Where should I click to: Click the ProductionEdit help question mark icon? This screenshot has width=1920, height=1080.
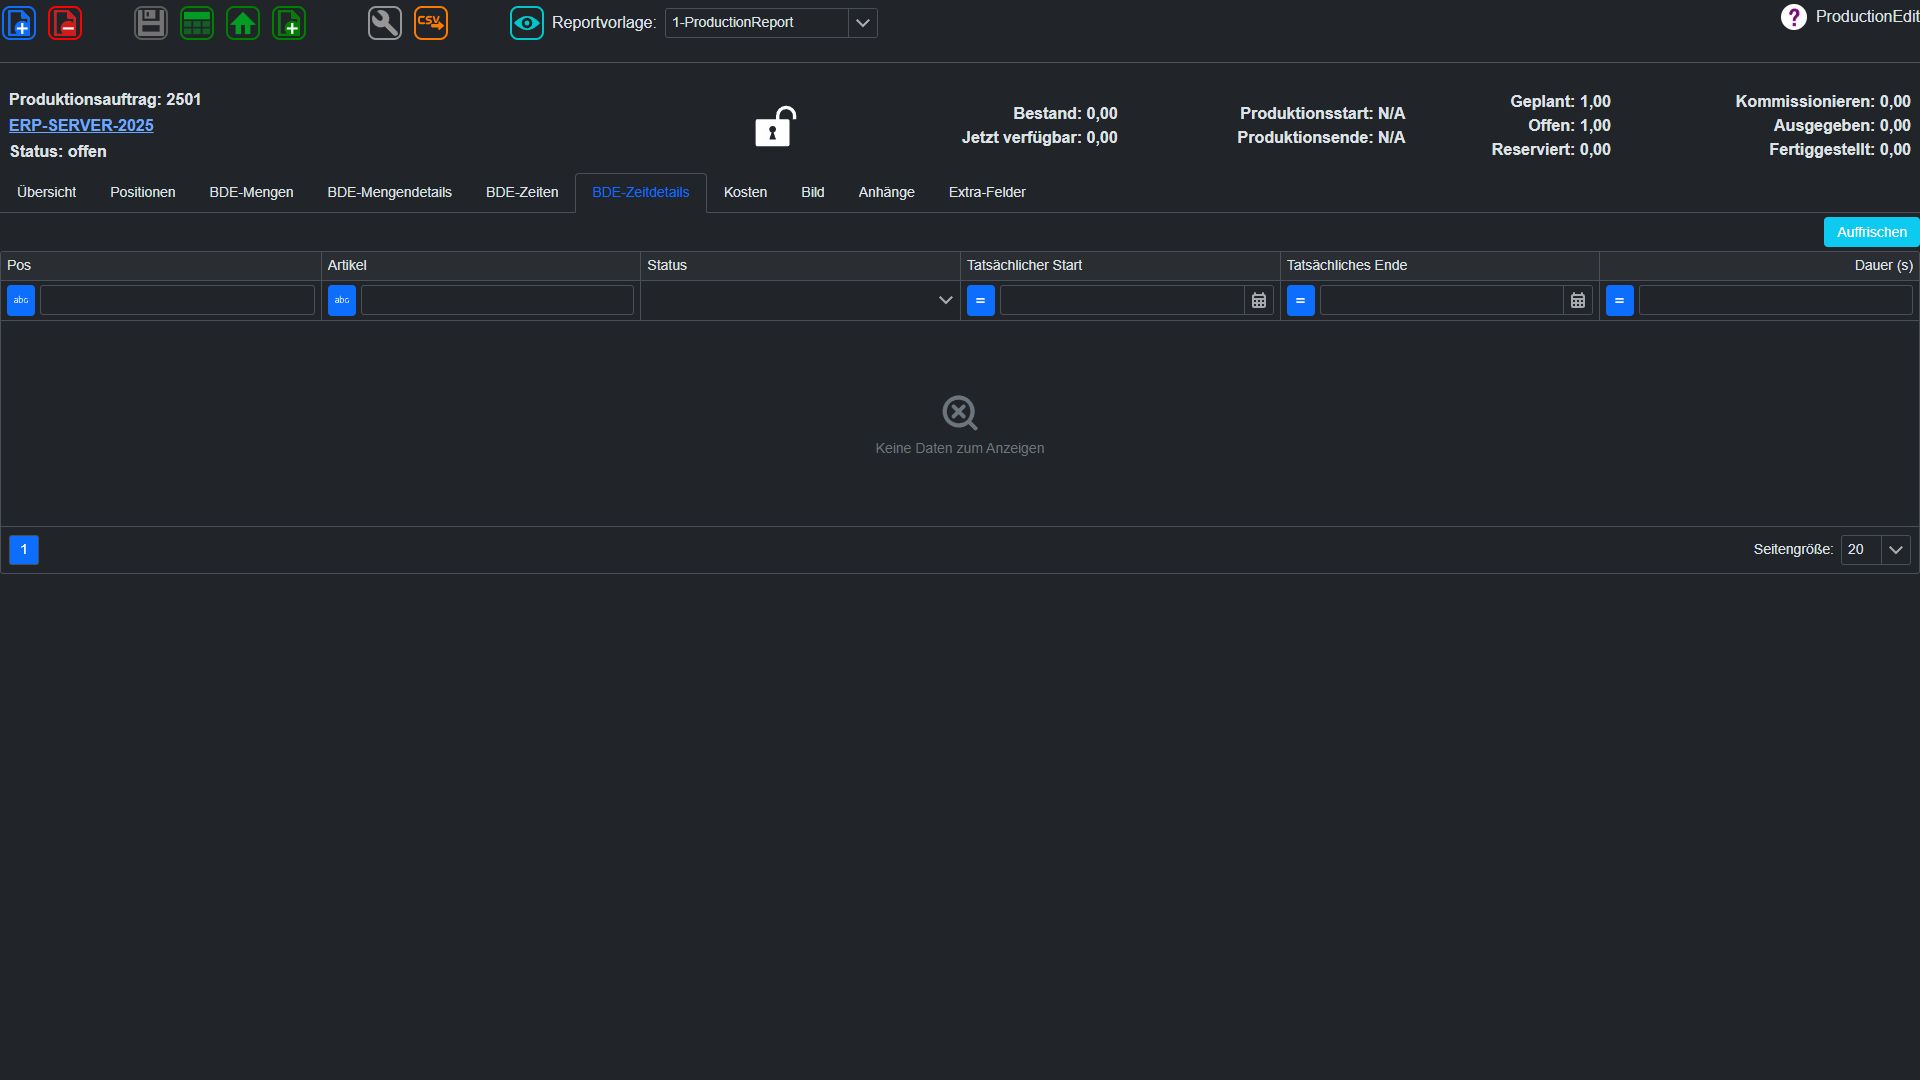click(x=1794, y=17)
